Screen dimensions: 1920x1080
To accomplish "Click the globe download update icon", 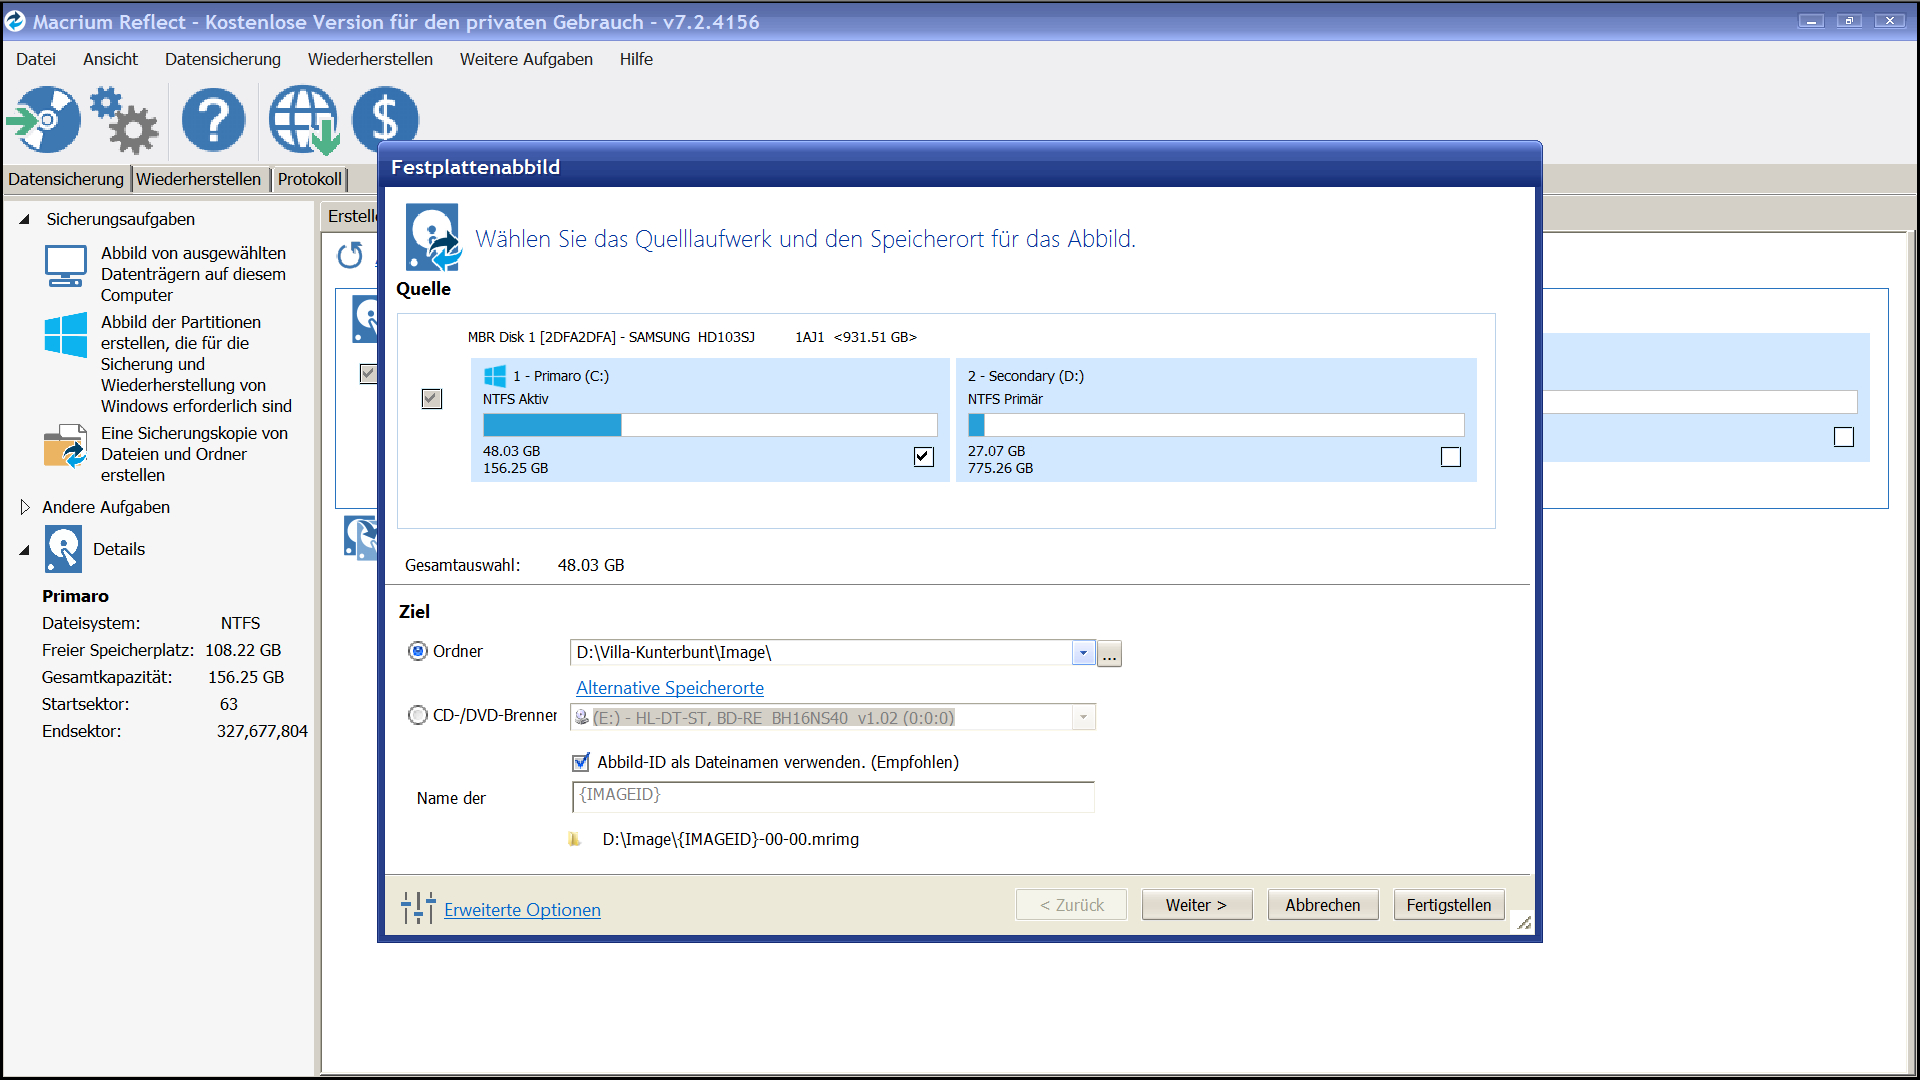I will click(x=303, y=119).
